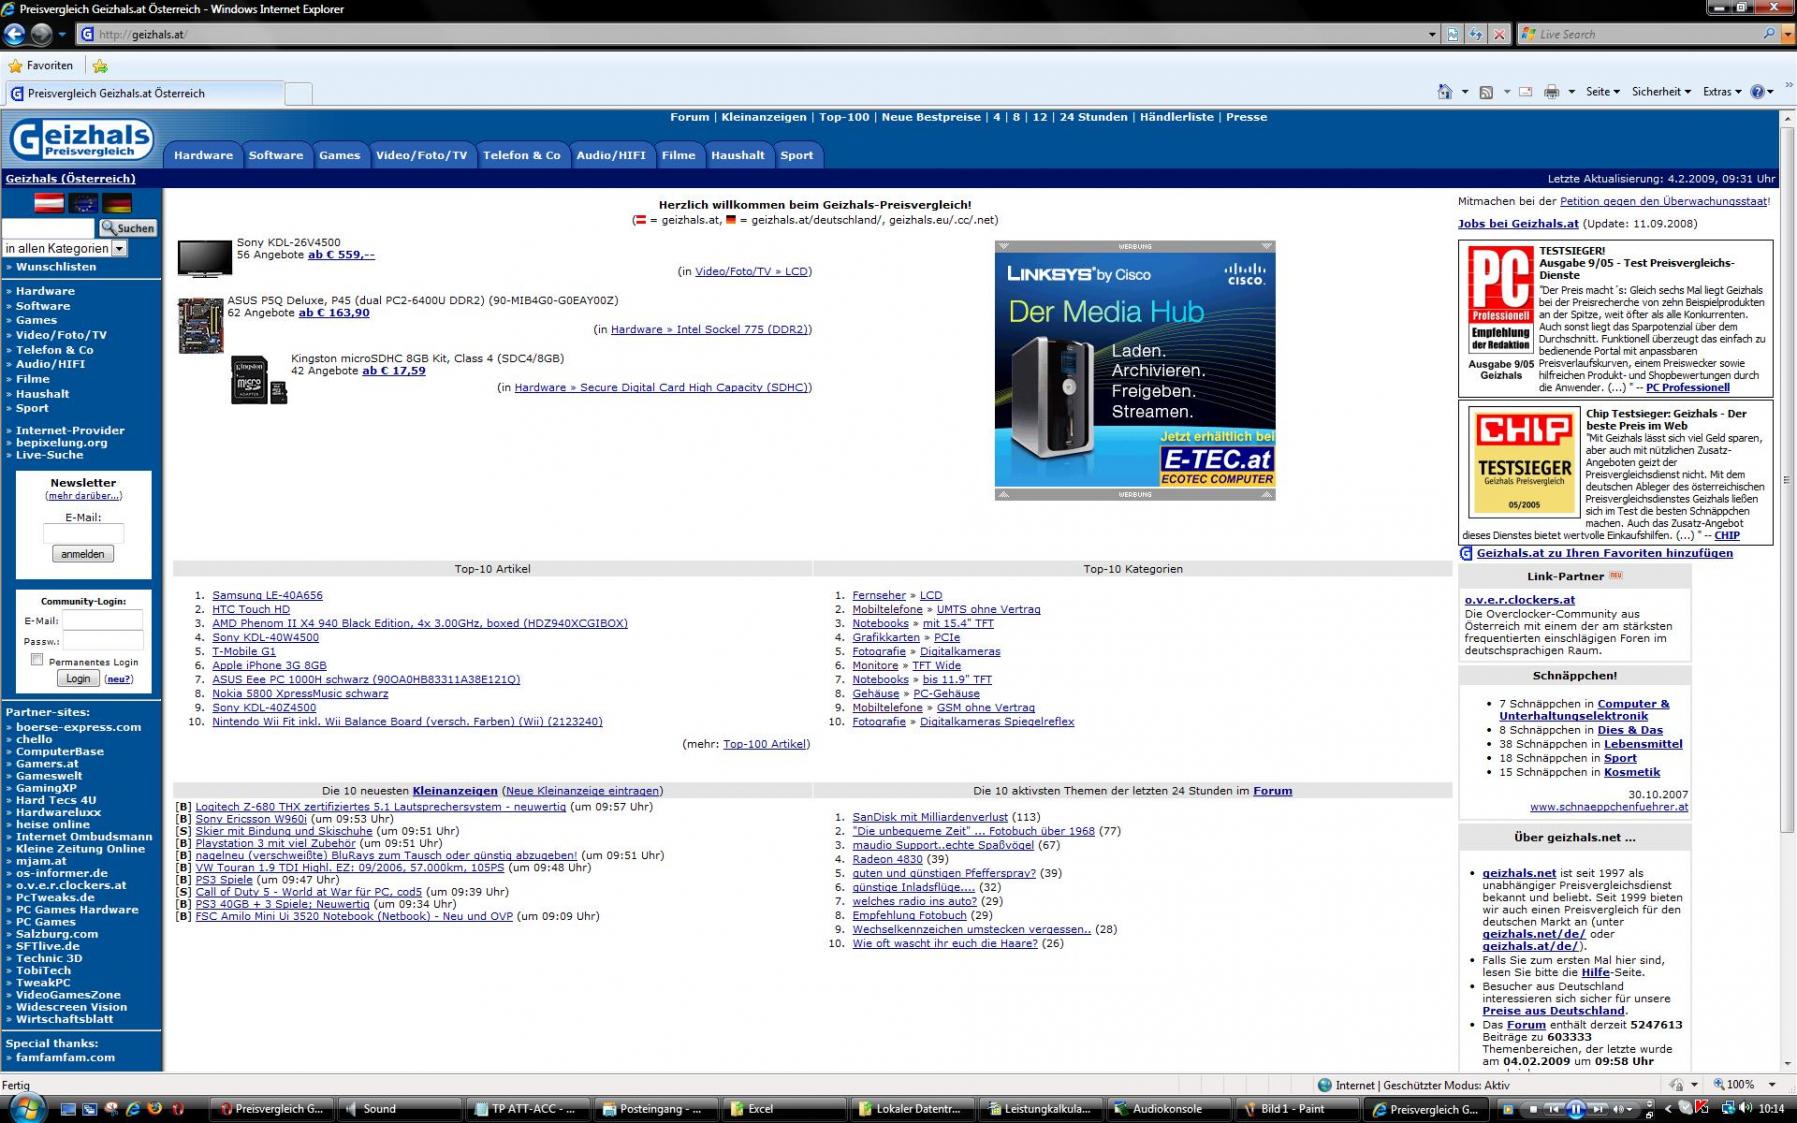Open the Audio/HIFI navigation tab
This screenshot has width=1797, height=1123.
coord(611,155)
